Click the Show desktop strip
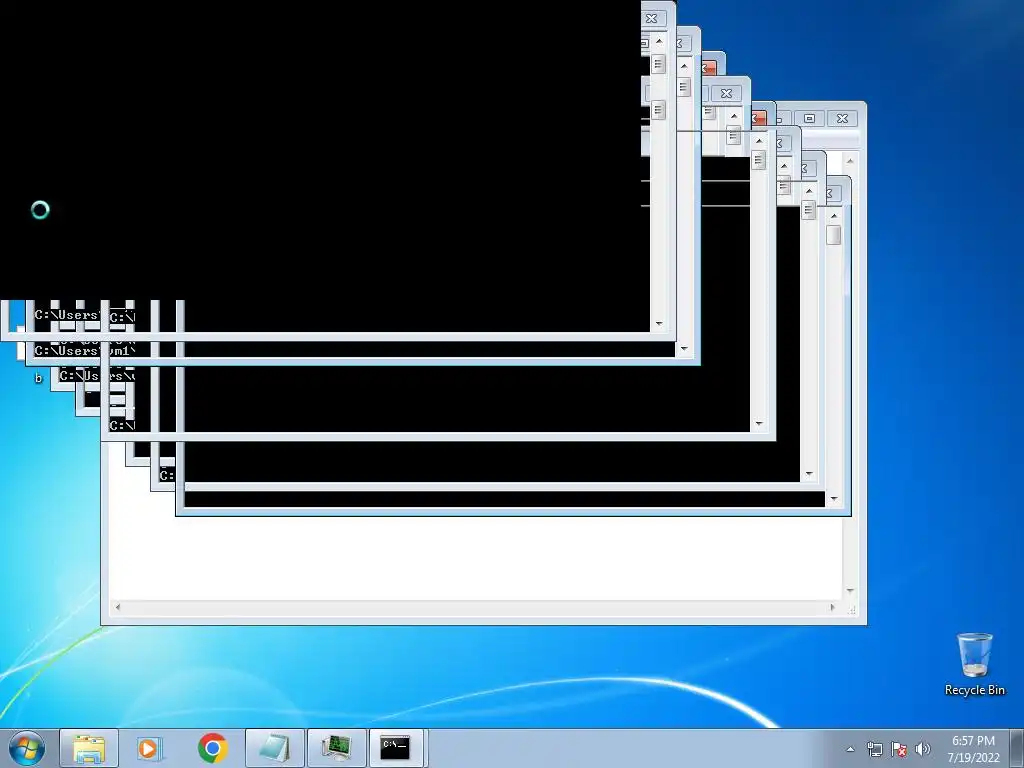1024x768 pixels. [x=1017, y=748]
